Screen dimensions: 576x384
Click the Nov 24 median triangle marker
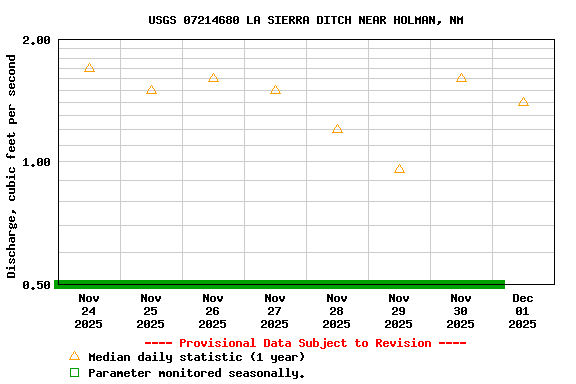click(x=89, y=68)
